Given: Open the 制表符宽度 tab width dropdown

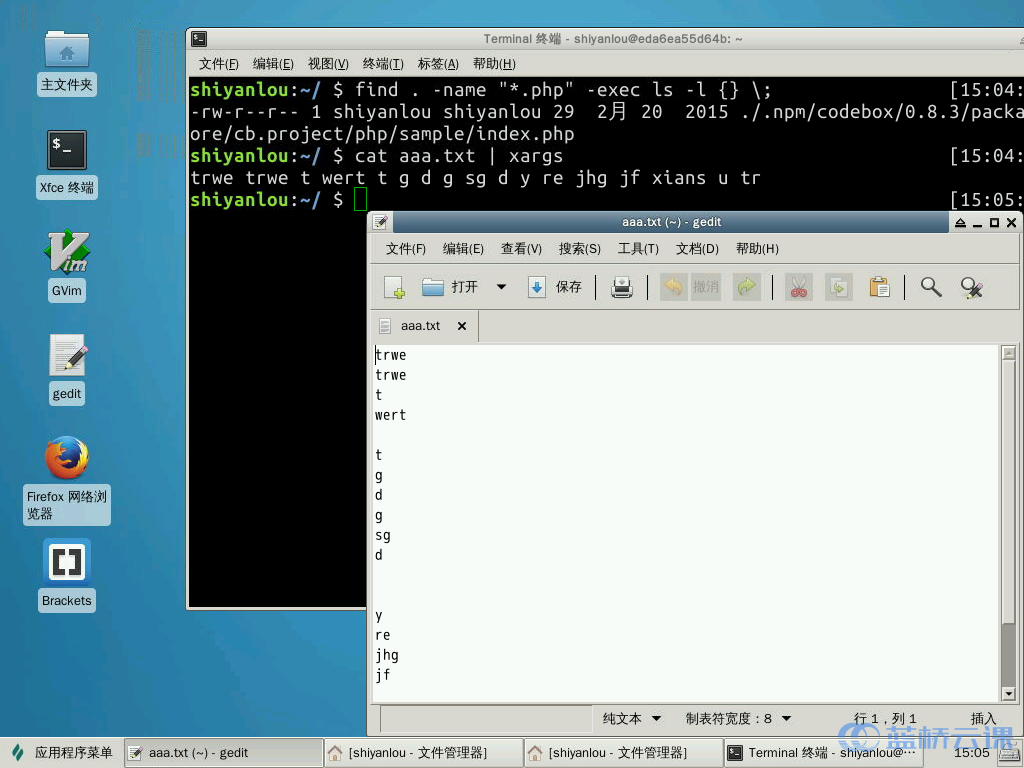Looking at the screenshot, I should (x=738, y=719).
